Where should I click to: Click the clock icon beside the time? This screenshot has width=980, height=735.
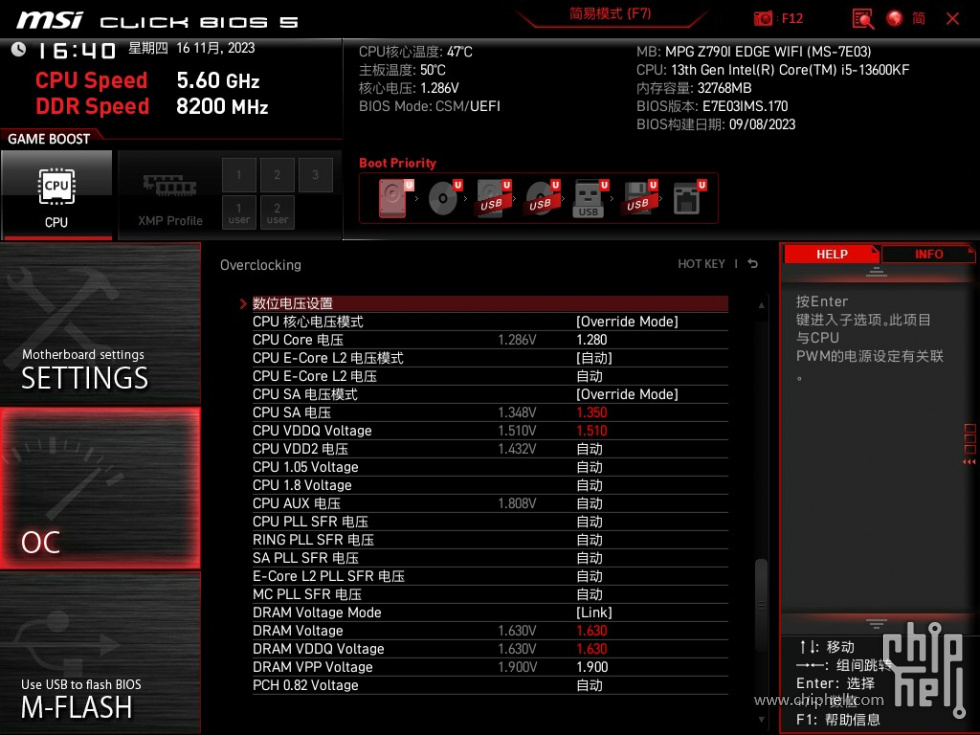19,49
